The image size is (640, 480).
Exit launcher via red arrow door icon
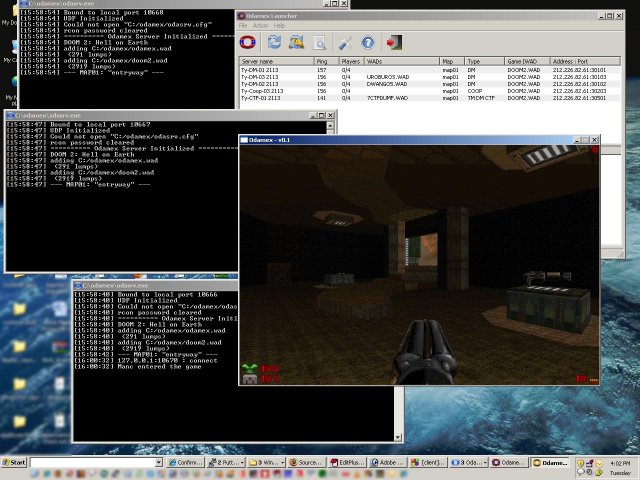[x=394, y=42]
